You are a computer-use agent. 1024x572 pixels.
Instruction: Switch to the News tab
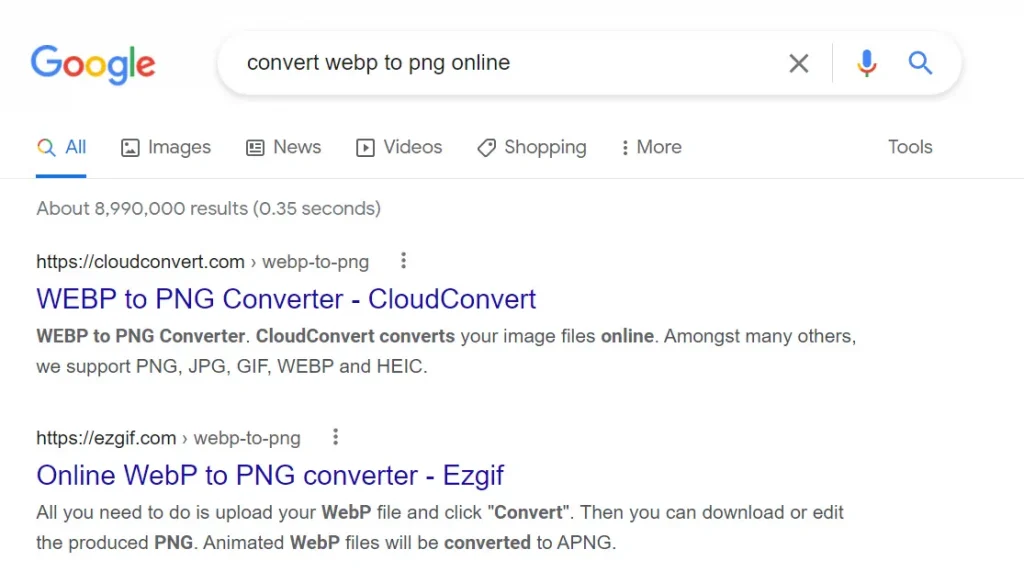pyautogui.click(x=284, y=147)
